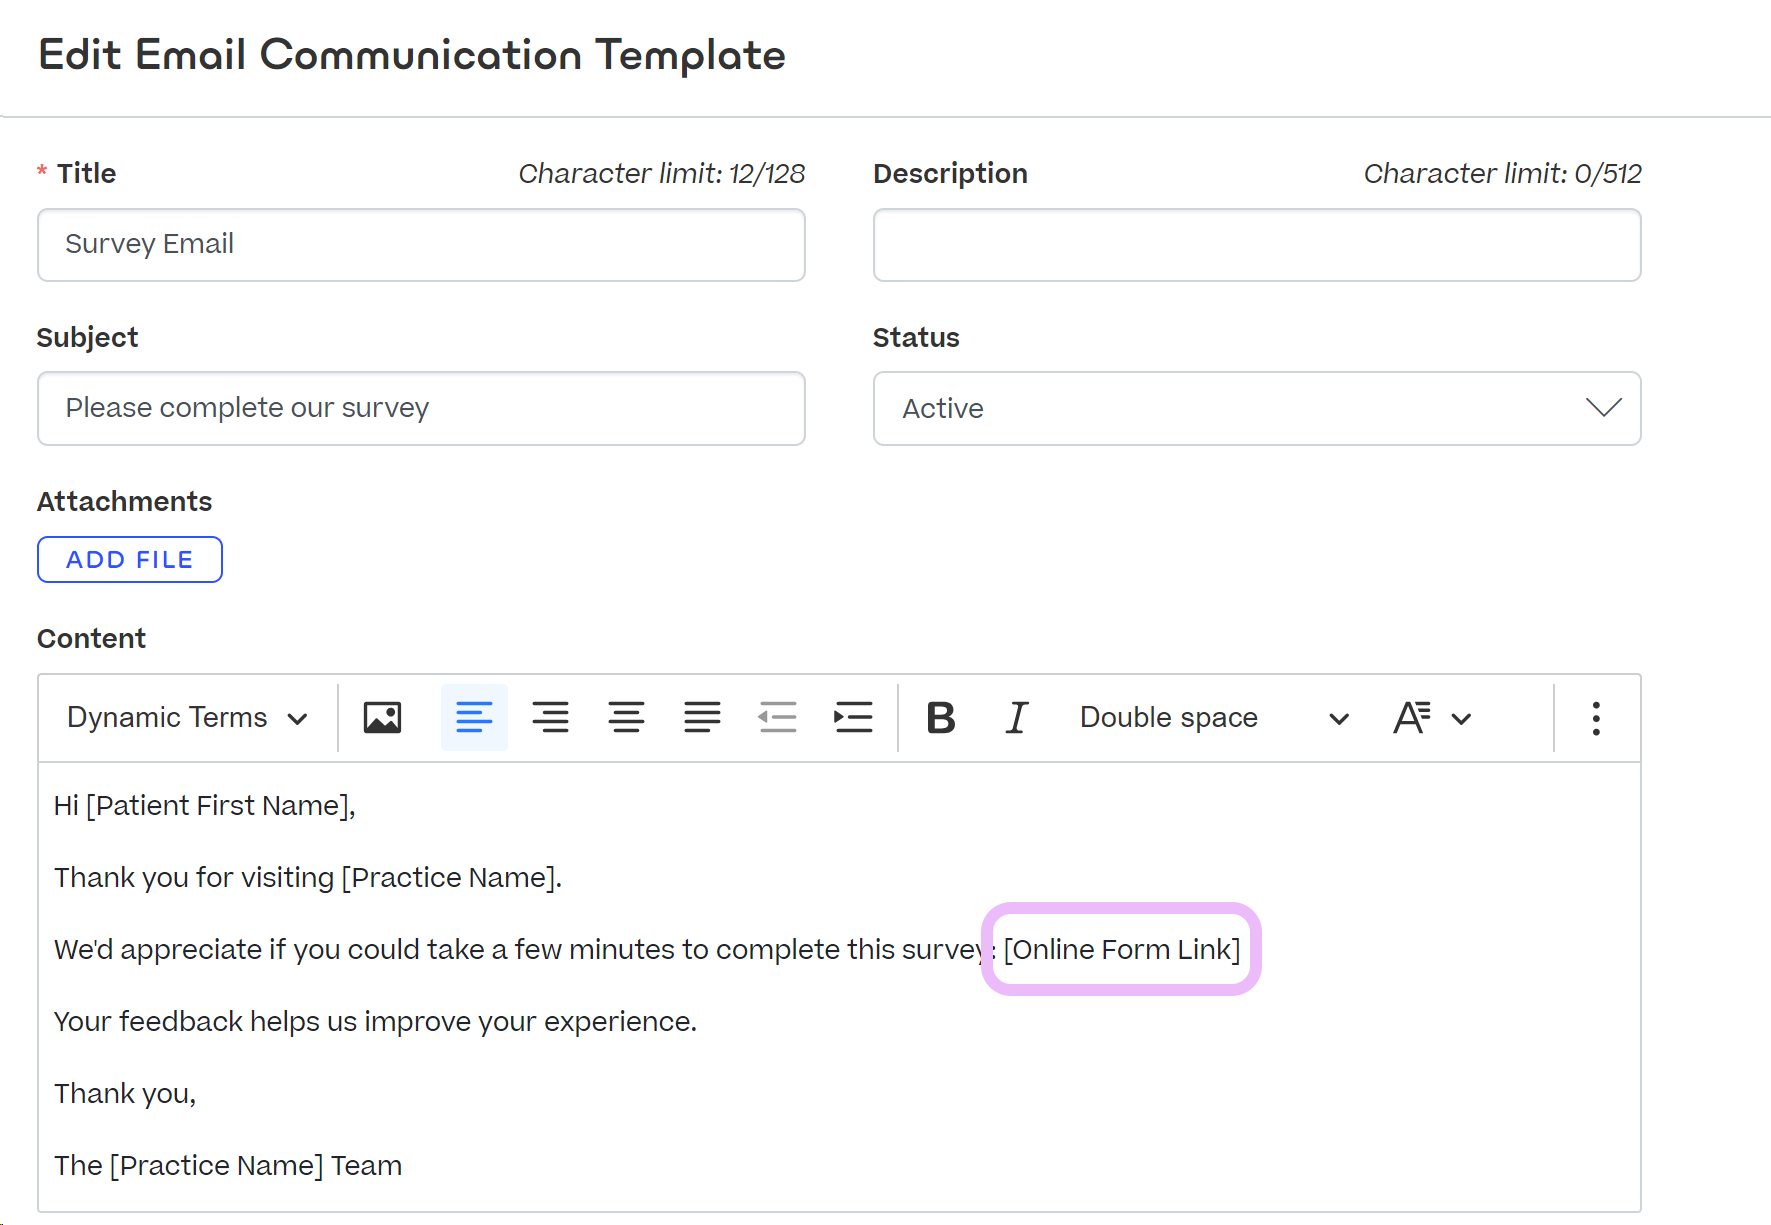Click ADD FILE to attach a document
The width and height of the screenshot is (1771, 1225).
pyautogui.click(x=129, y=559)
